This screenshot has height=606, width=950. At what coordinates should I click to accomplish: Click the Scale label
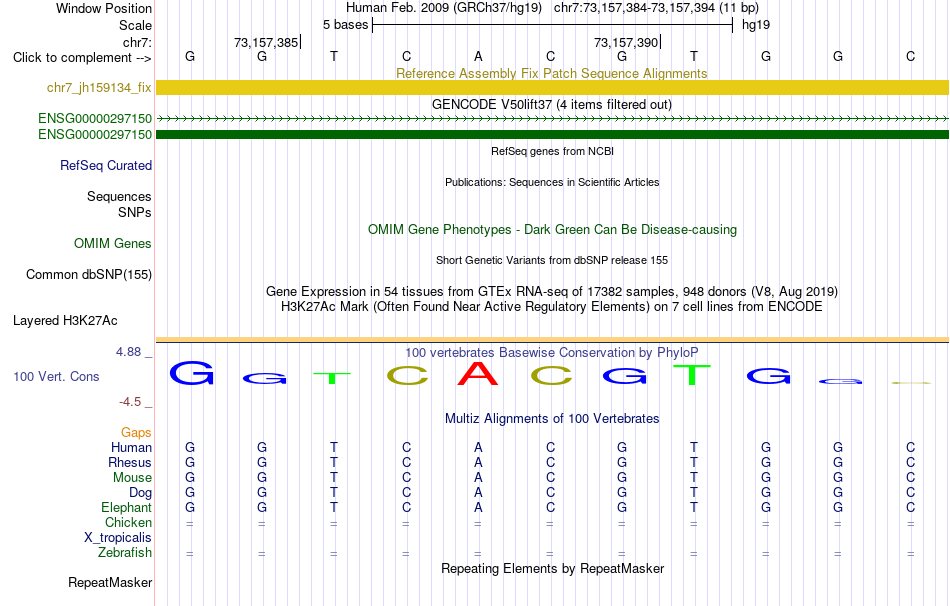coord(136,25)
